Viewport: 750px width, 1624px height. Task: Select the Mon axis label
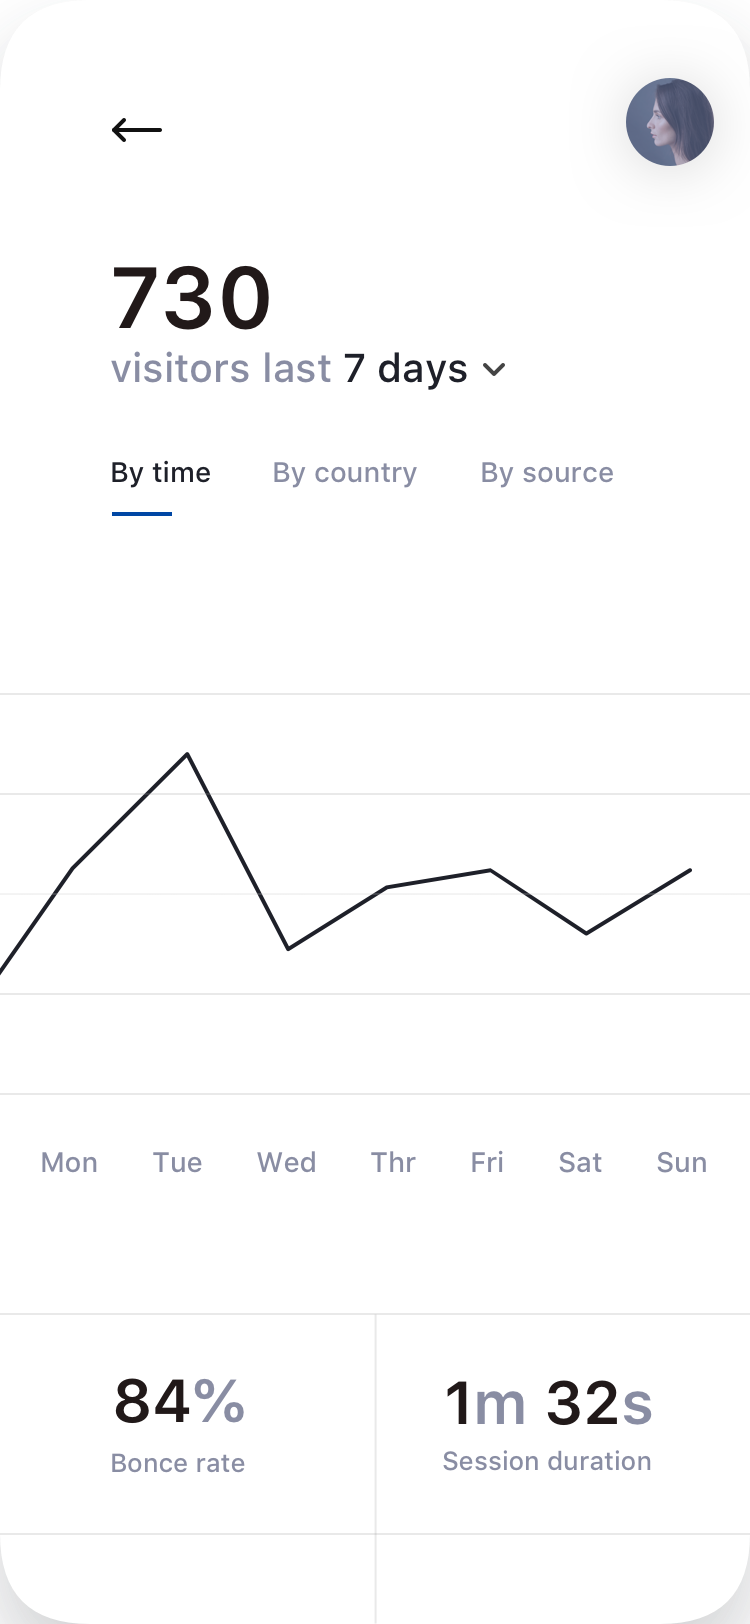pyautogui.click(x=69, y=1162)
